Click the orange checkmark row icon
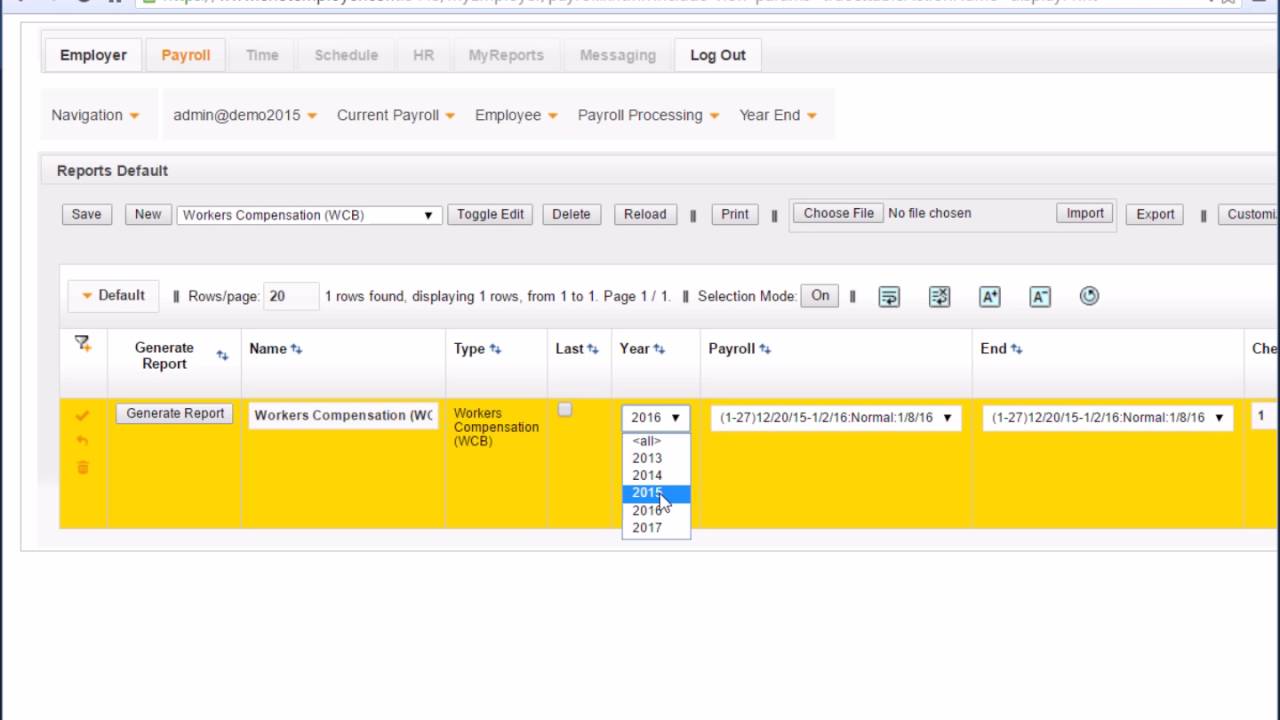1280x720 pixels. (x=82, y=415)
